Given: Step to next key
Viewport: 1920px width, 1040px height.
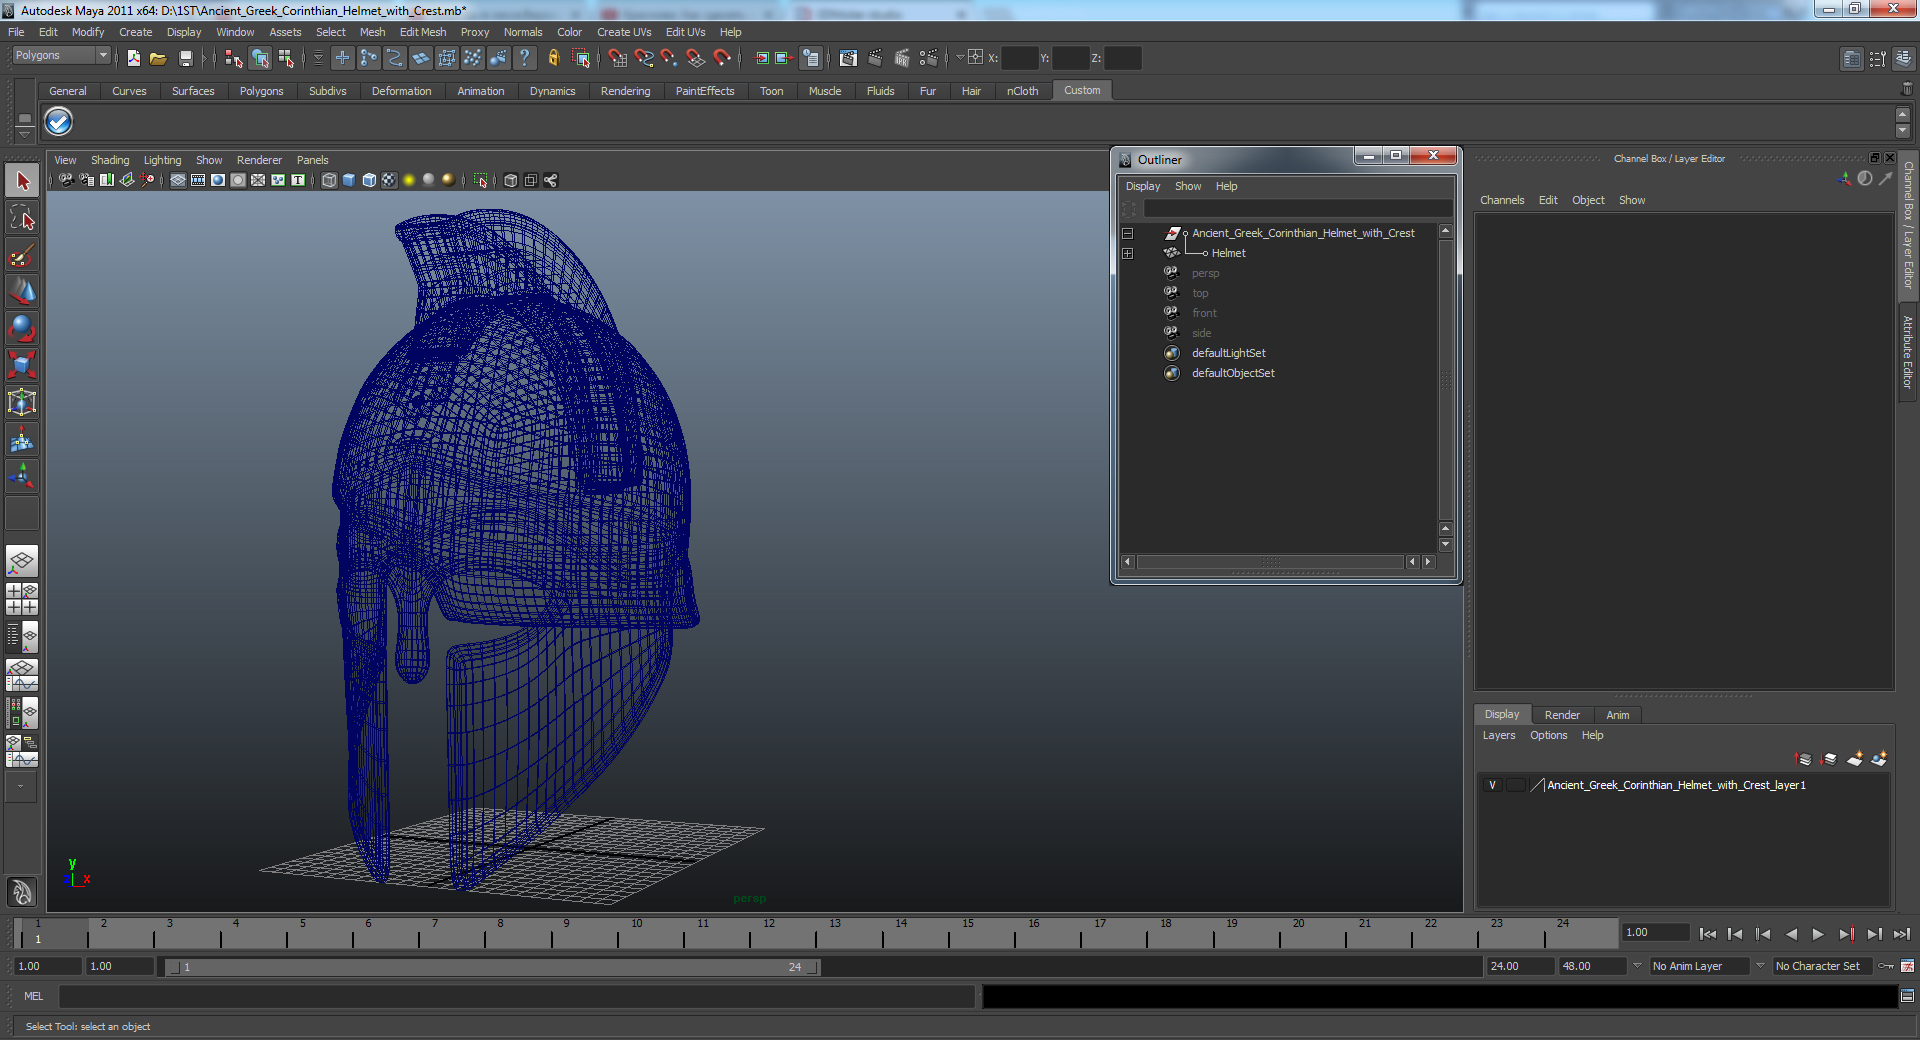Looking at the screenshot, I should tap(1846, 934).
